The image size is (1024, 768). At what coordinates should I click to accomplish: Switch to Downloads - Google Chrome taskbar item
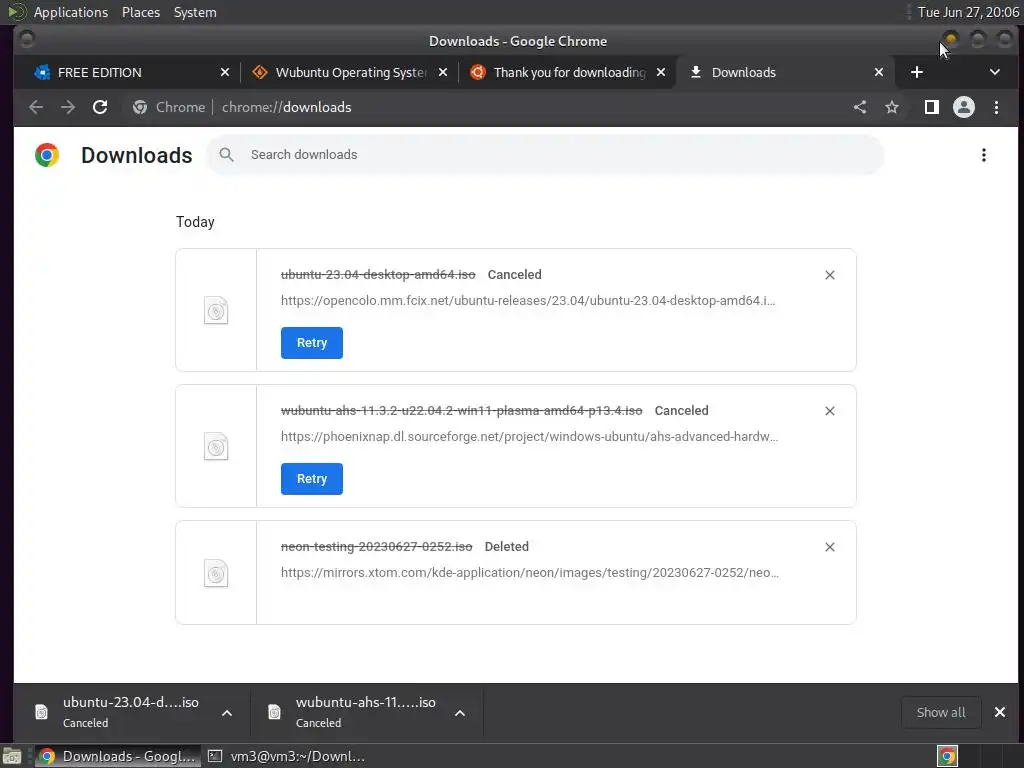tap(116, 756)
